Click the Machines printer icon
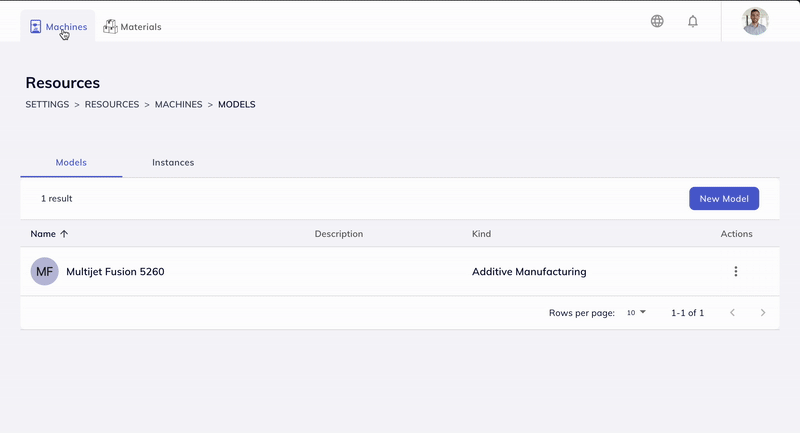 (x=35, y=27)
